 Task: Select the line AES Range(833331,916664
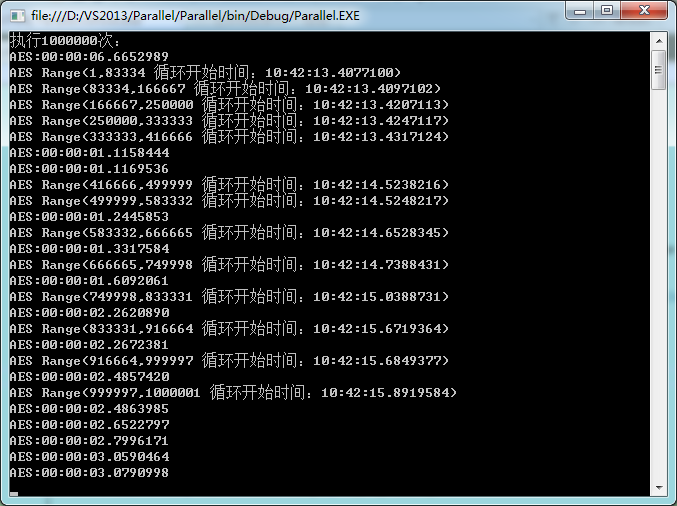point(229,329)
